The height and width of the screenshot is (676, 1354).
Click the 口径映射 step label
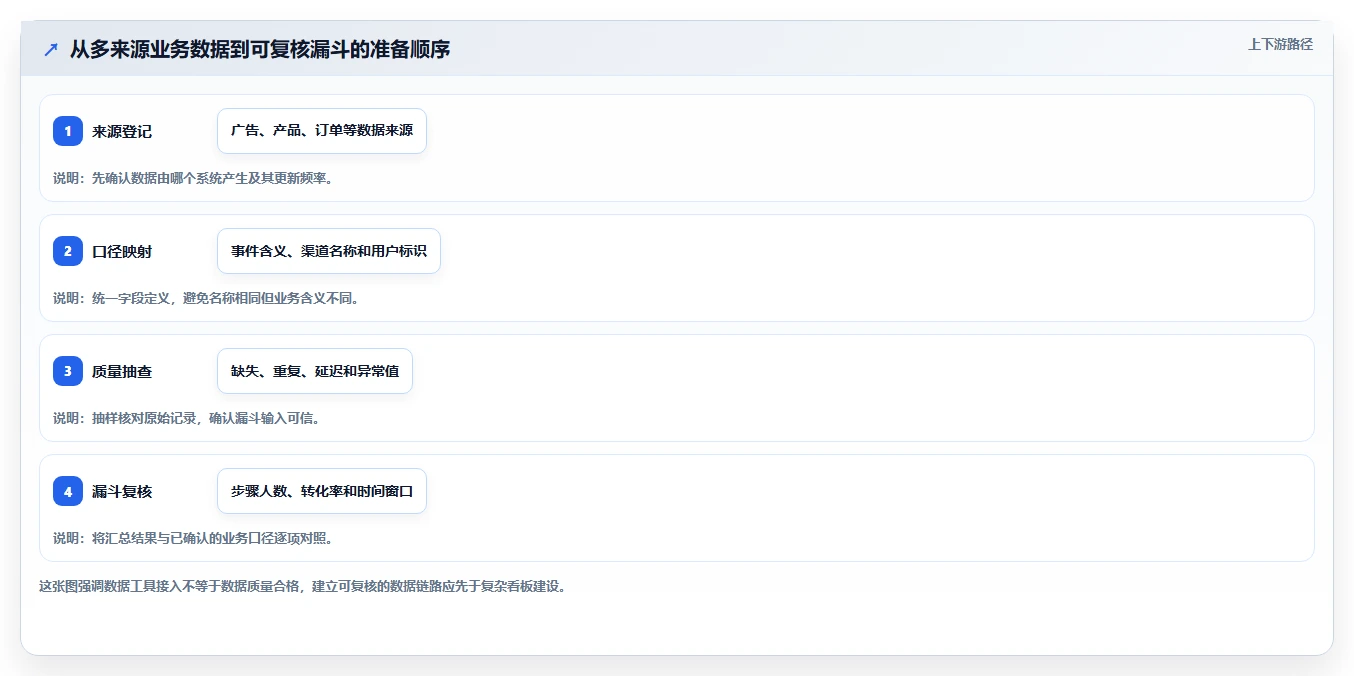pos(122,251)
